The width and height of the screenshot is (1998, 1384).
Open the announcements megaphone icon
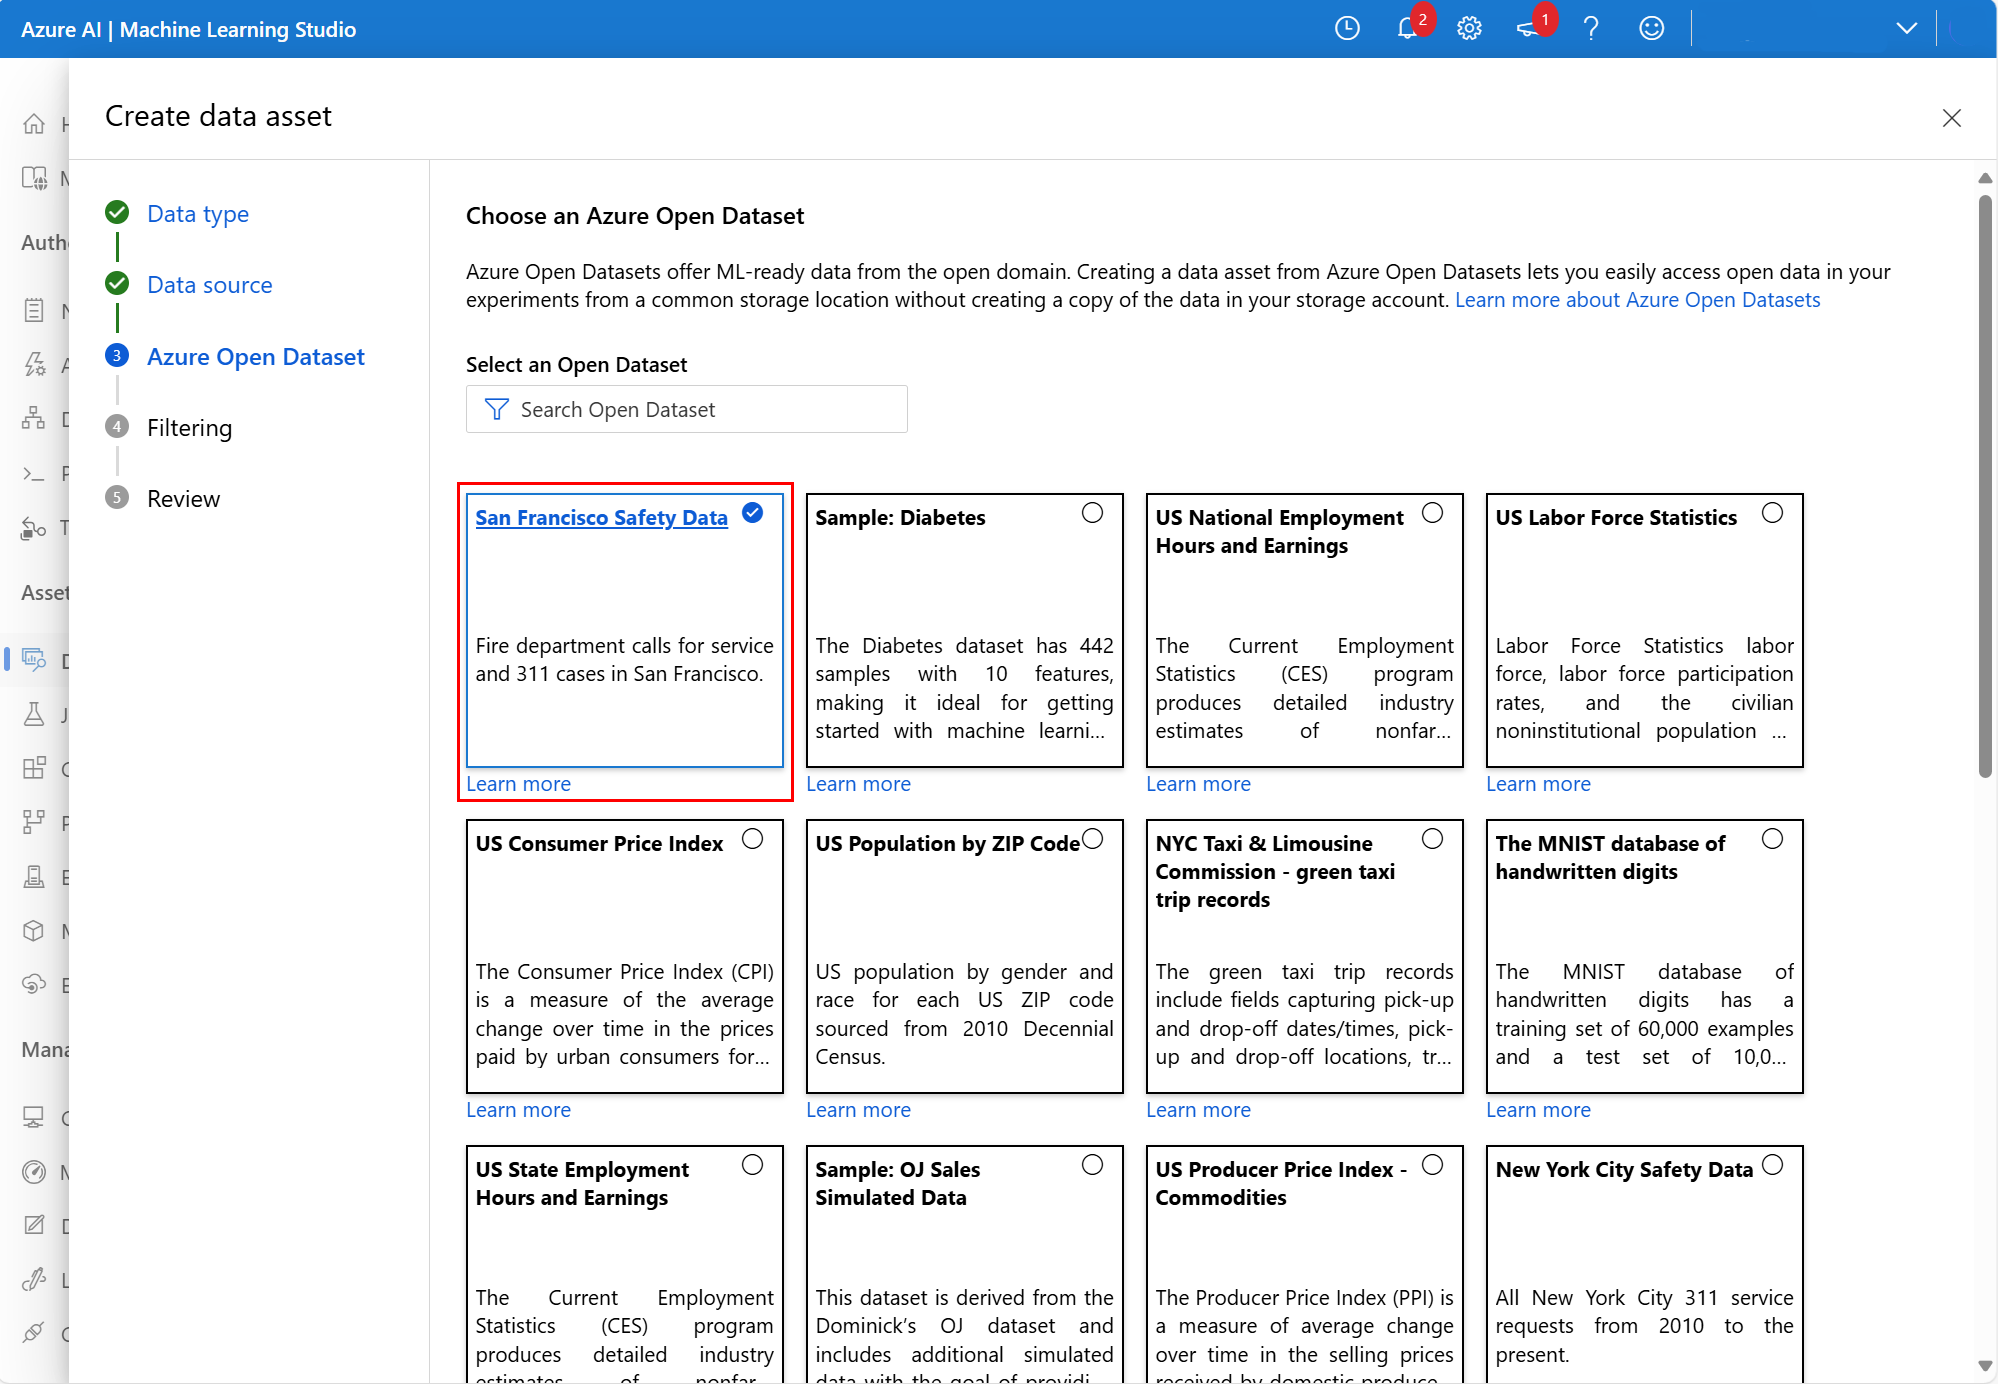(x=1528, y=29)
